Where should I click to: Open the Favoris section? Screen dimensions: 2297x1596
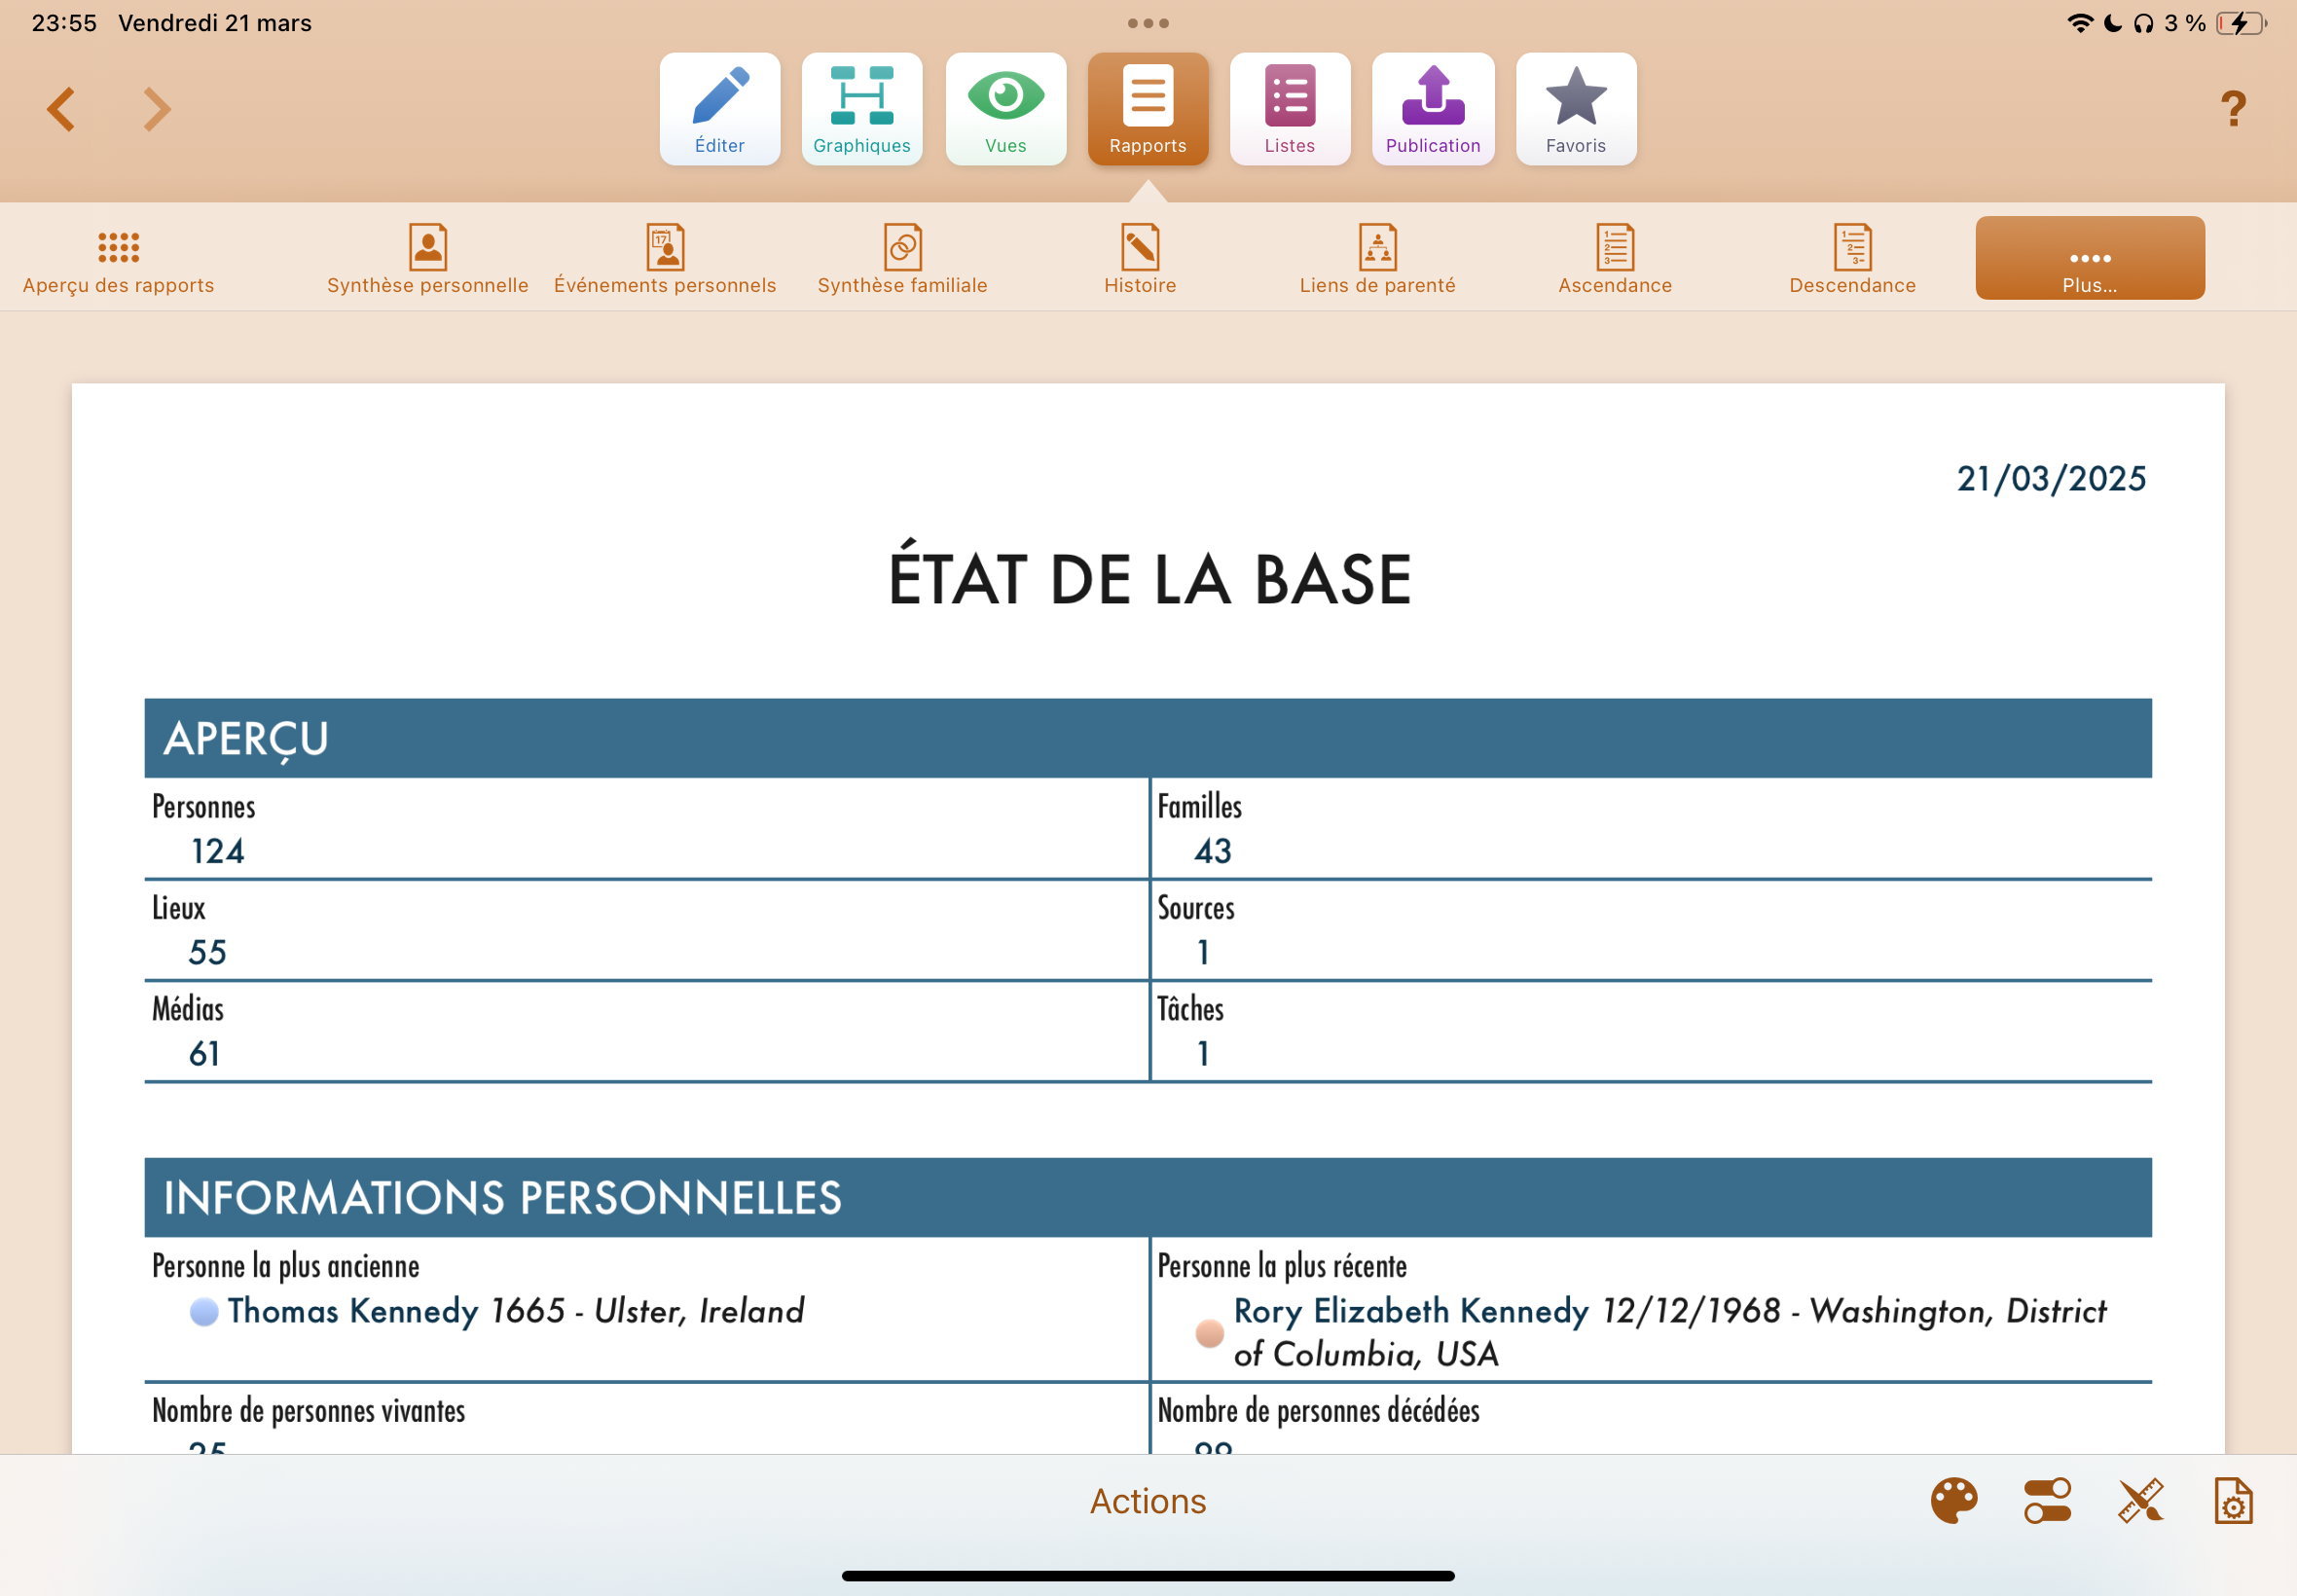click(1576, 109)
